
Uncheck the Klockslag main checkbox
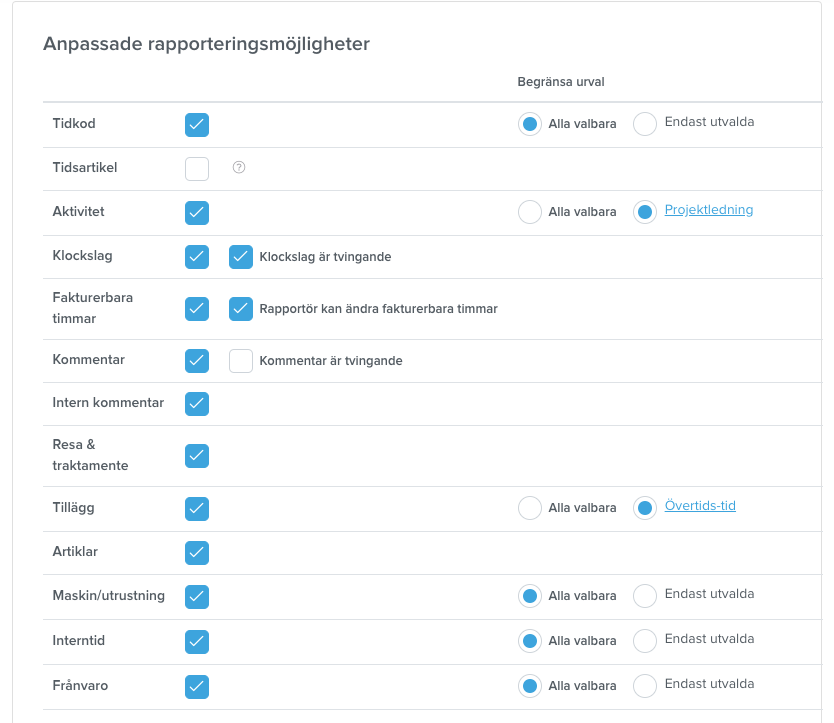[197, 257]
